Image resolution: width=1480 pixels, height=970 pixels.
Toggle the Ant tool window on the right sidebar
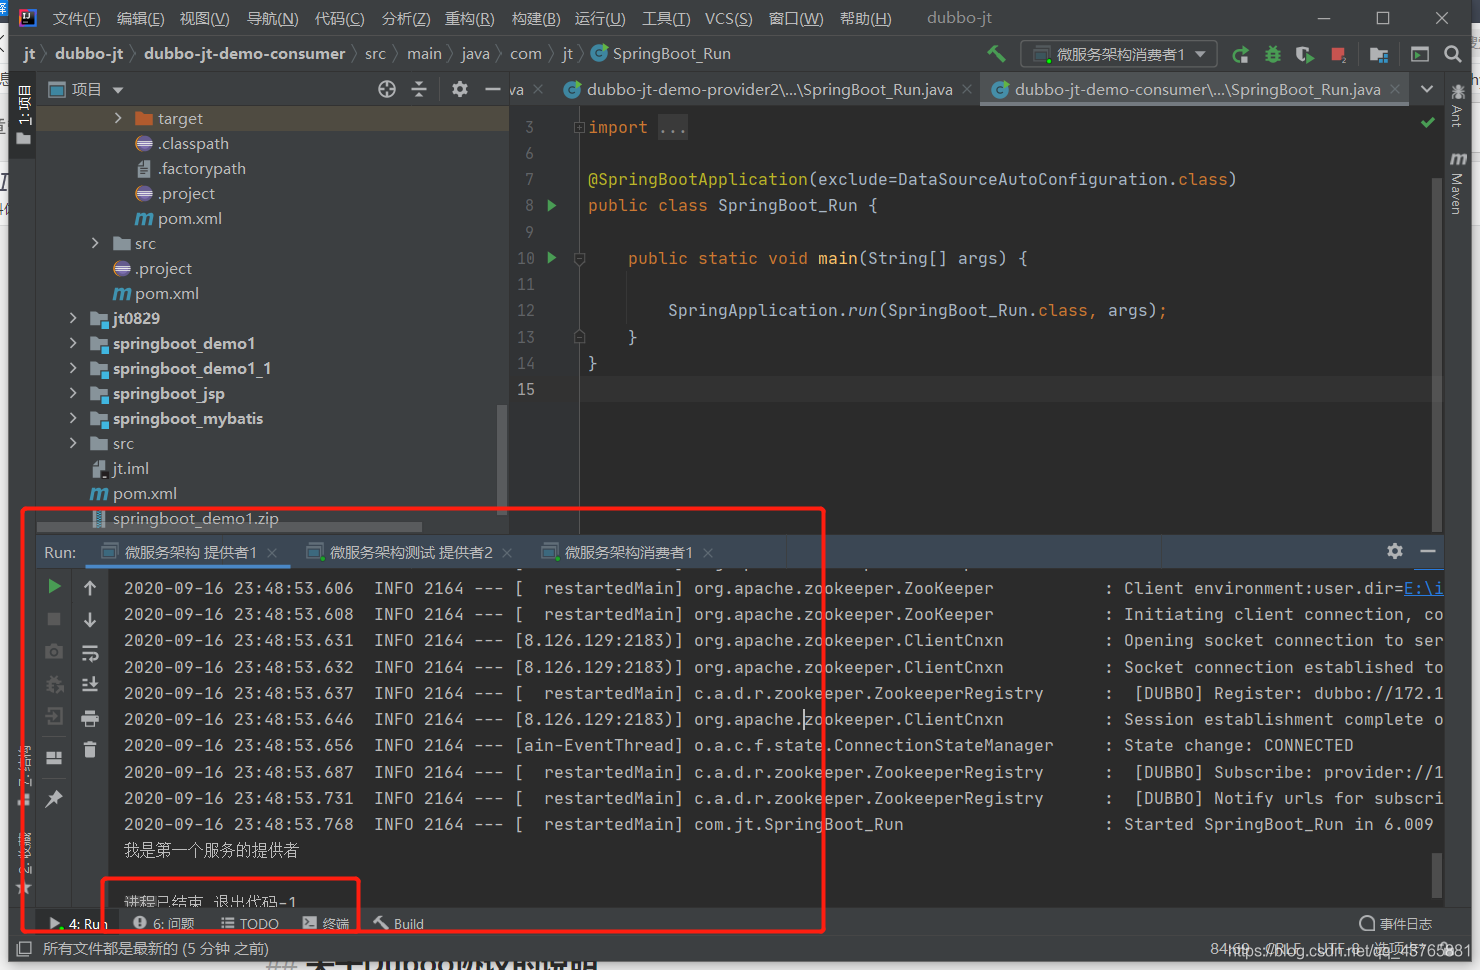point(1457,105)
